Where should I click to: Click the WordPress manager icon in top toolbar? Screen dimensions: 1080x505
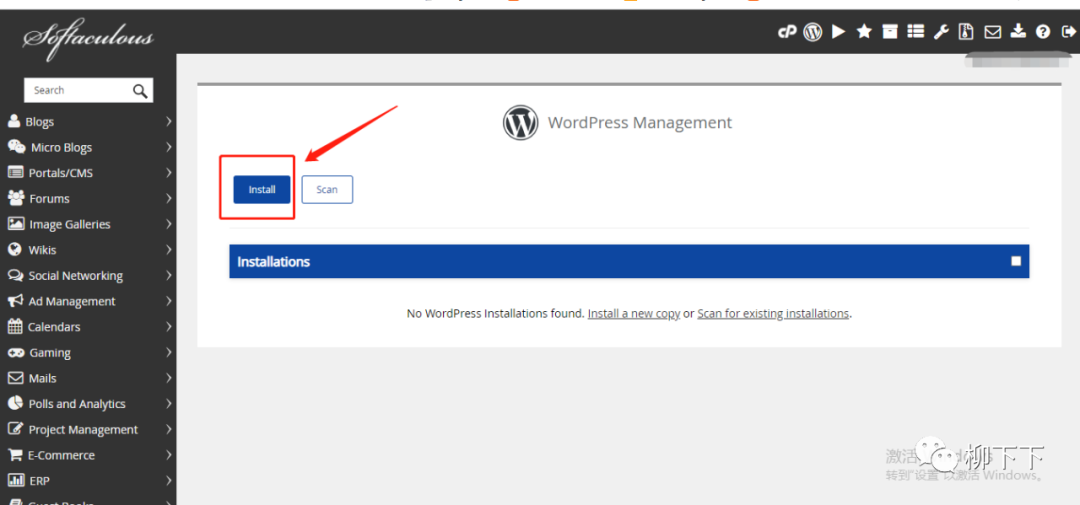coord(813,32)
